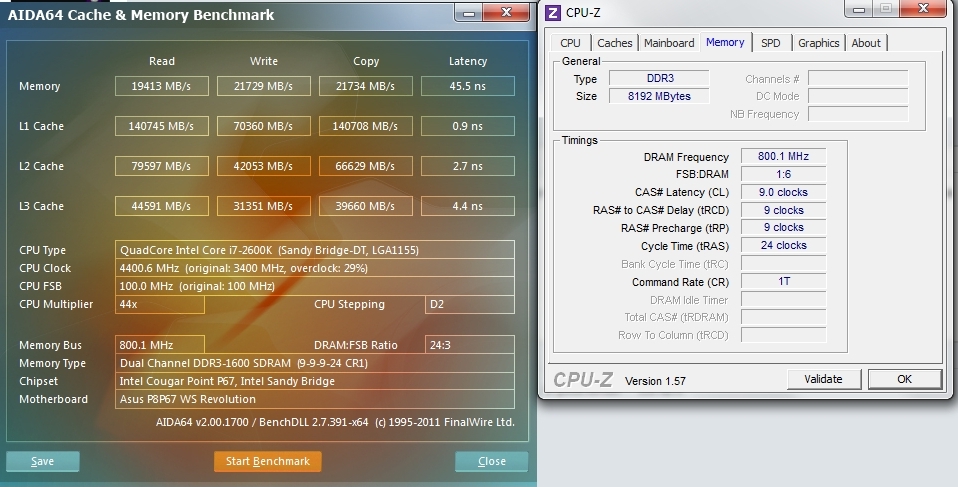Click the Close button in AIDA64
The height and width of the screenshot is (487, 958).
click(x=491, y=462)
